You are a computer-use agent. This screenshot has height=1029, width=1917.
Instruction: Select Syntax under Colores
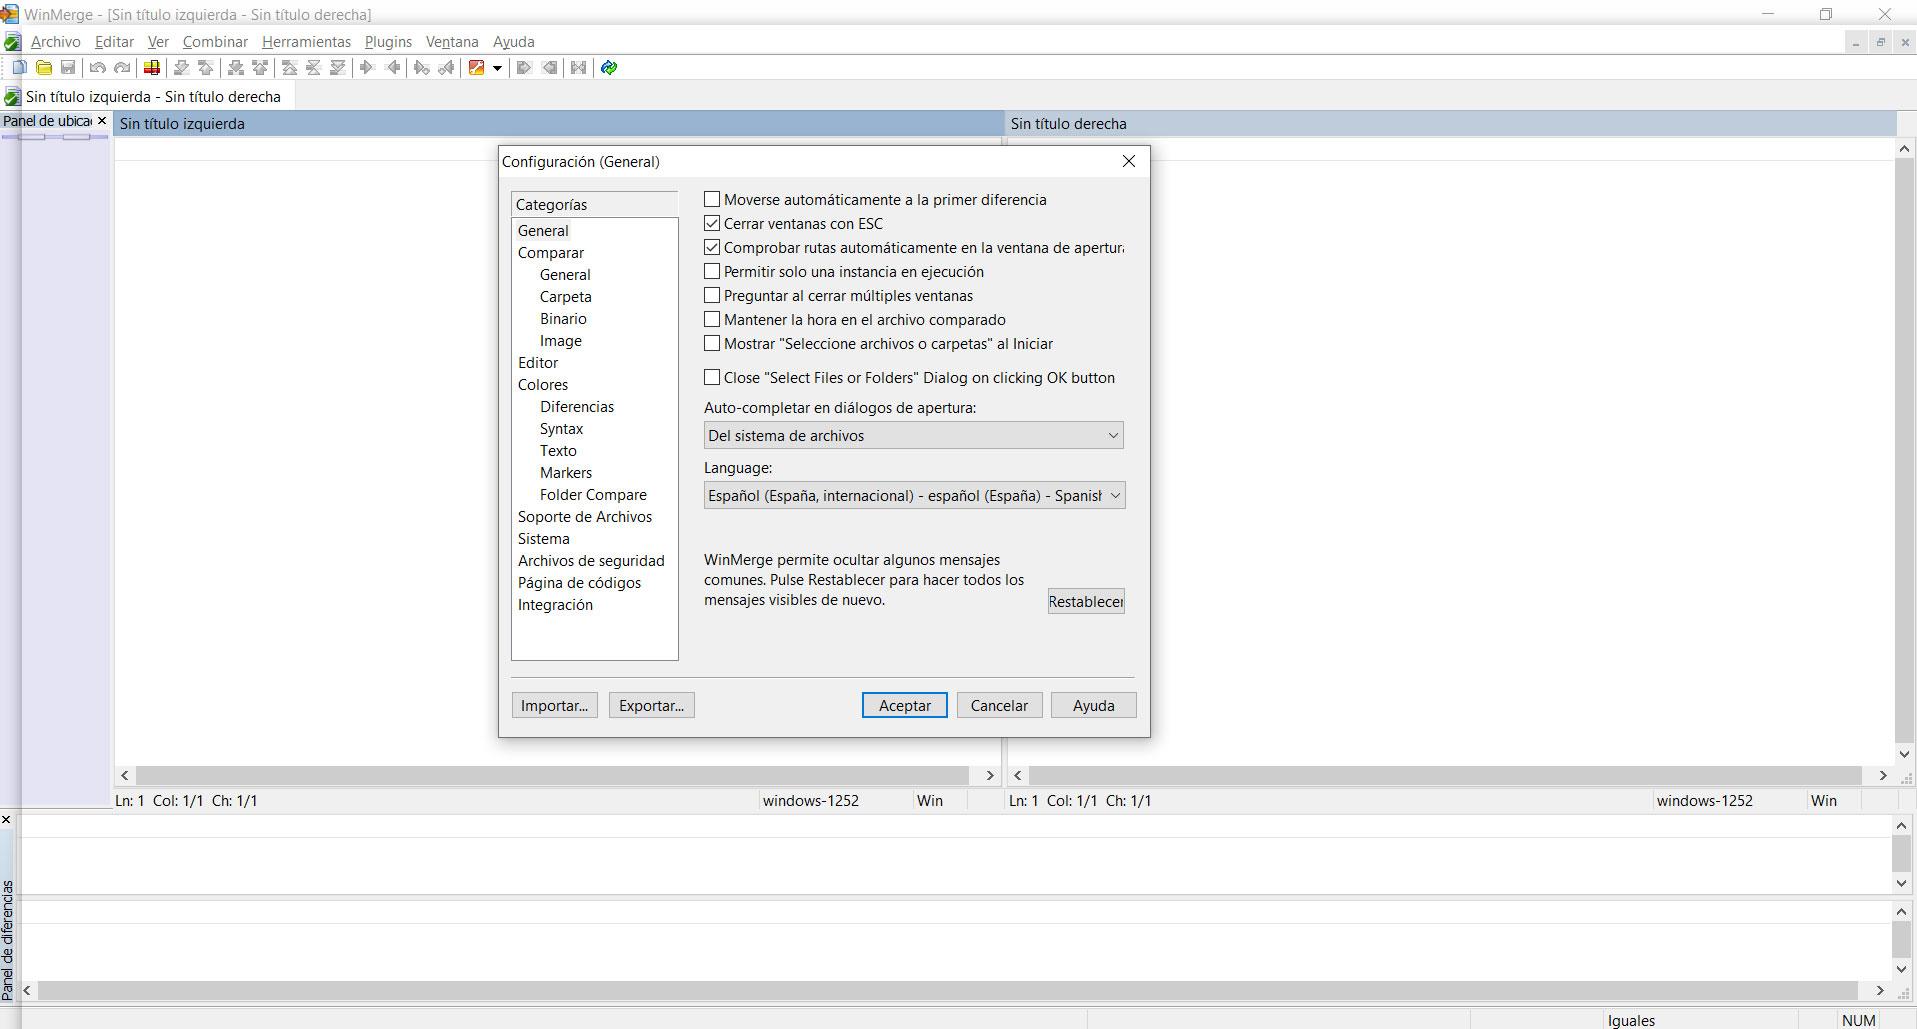point(561,429)
